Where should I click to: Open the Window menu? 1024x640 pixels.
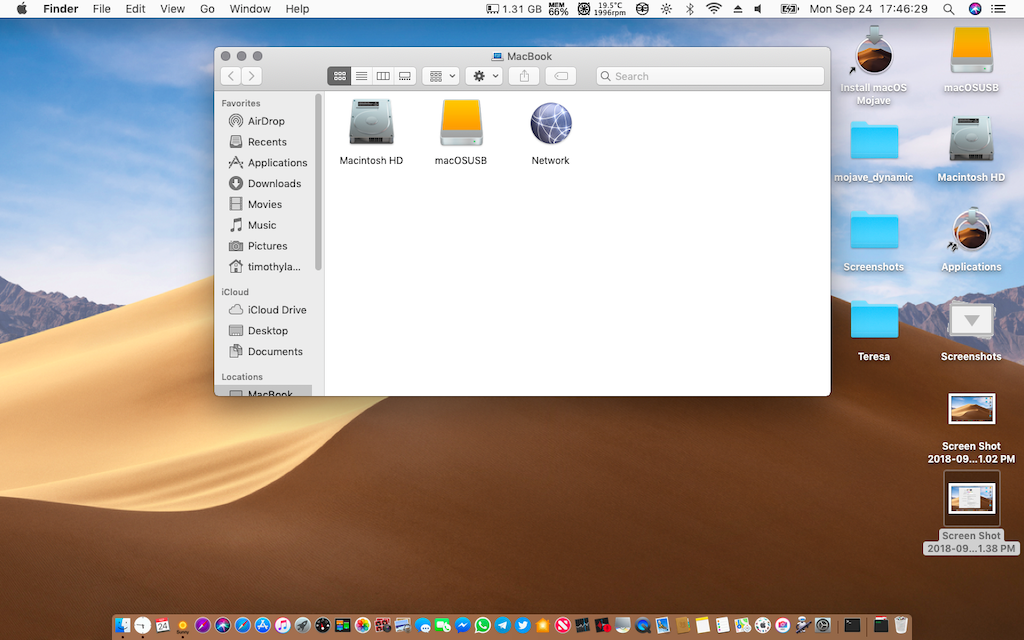[250, 8]
